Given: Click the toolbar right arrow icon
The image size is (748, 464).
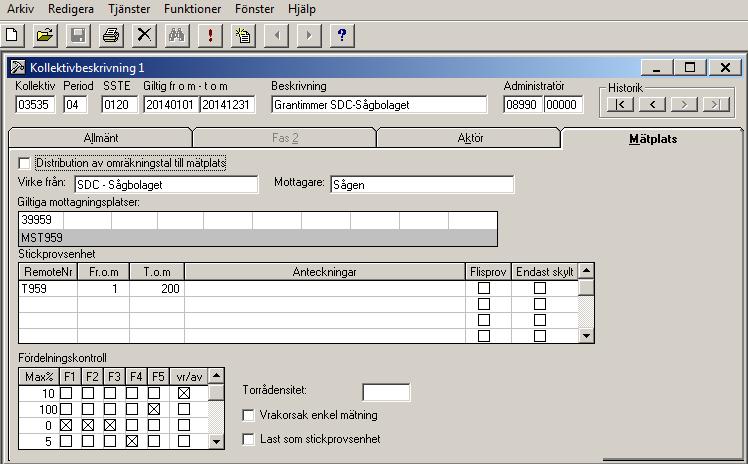Looking at the screenshot, I should [x=309, y=35].
